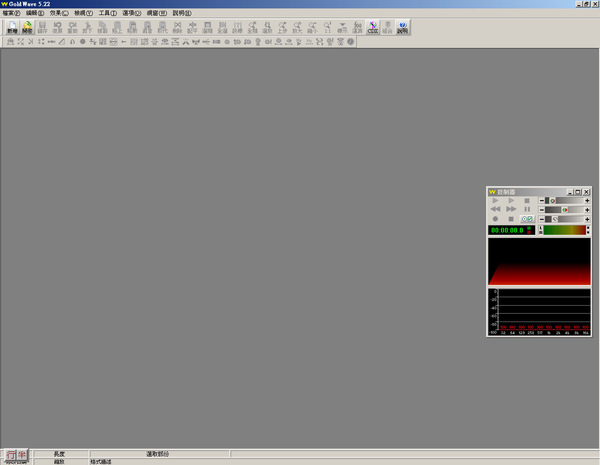Start recording with the round Record button
This screenshot has height=465, width=600.
pyautogui.click(x=495, y=219)
